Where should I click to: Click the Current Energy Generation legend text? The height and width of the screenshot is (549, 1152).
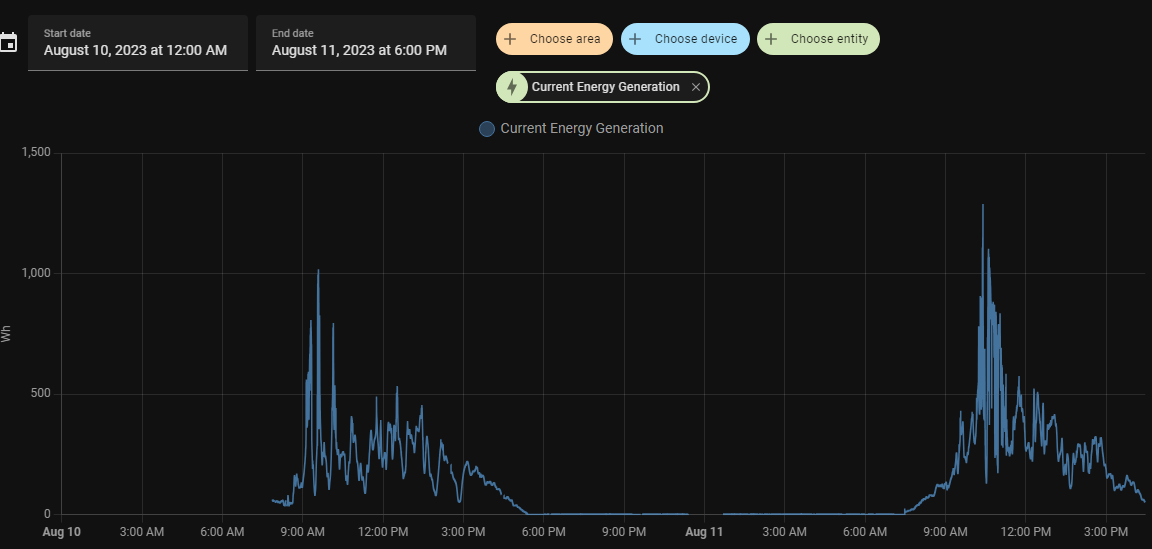click(x=582, y=129)
